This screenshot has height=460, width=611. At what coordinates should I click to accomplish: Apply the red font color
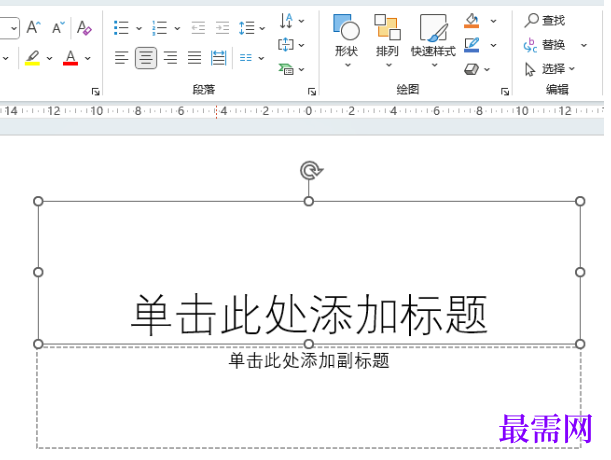(71, 58)
